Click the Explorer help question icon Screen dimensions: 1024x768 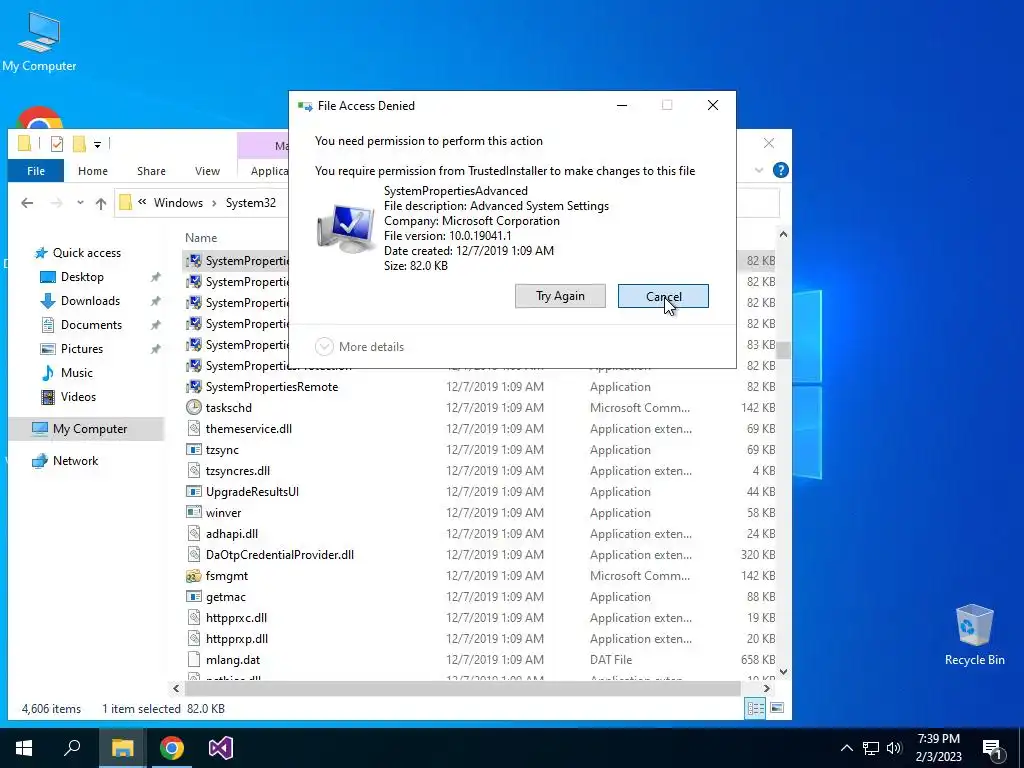pos(780,170)
